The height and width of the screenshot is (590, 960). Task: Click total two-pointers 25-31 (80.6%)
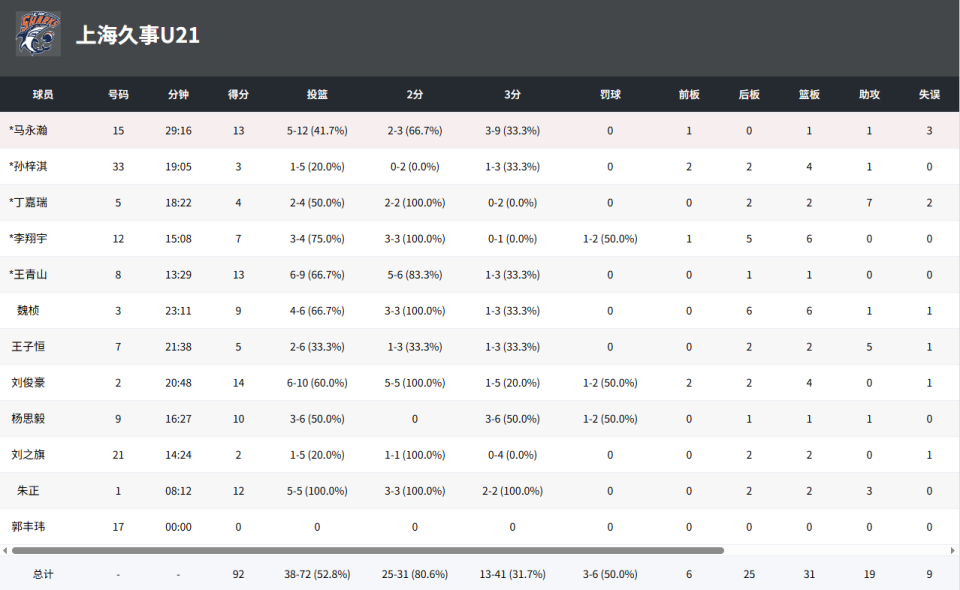point(414,575)
